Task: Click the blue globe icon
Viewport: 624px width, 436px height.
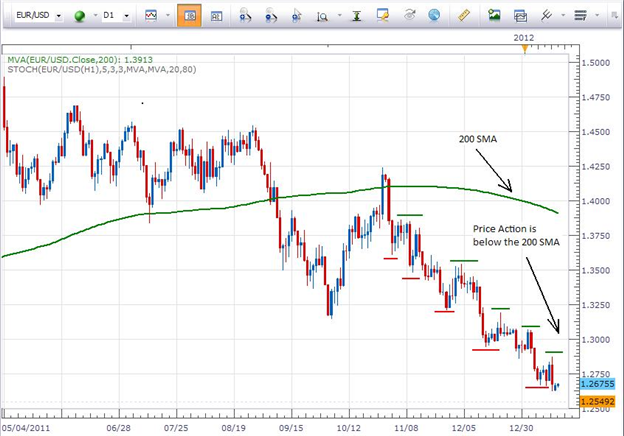Action: [x=434, y=16]
